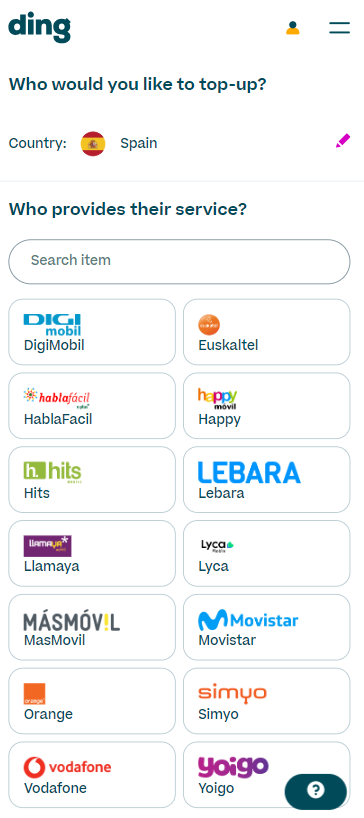Pick the Llamaya provider
Screen dimensions: 364x818
click(x=92, y=553)
